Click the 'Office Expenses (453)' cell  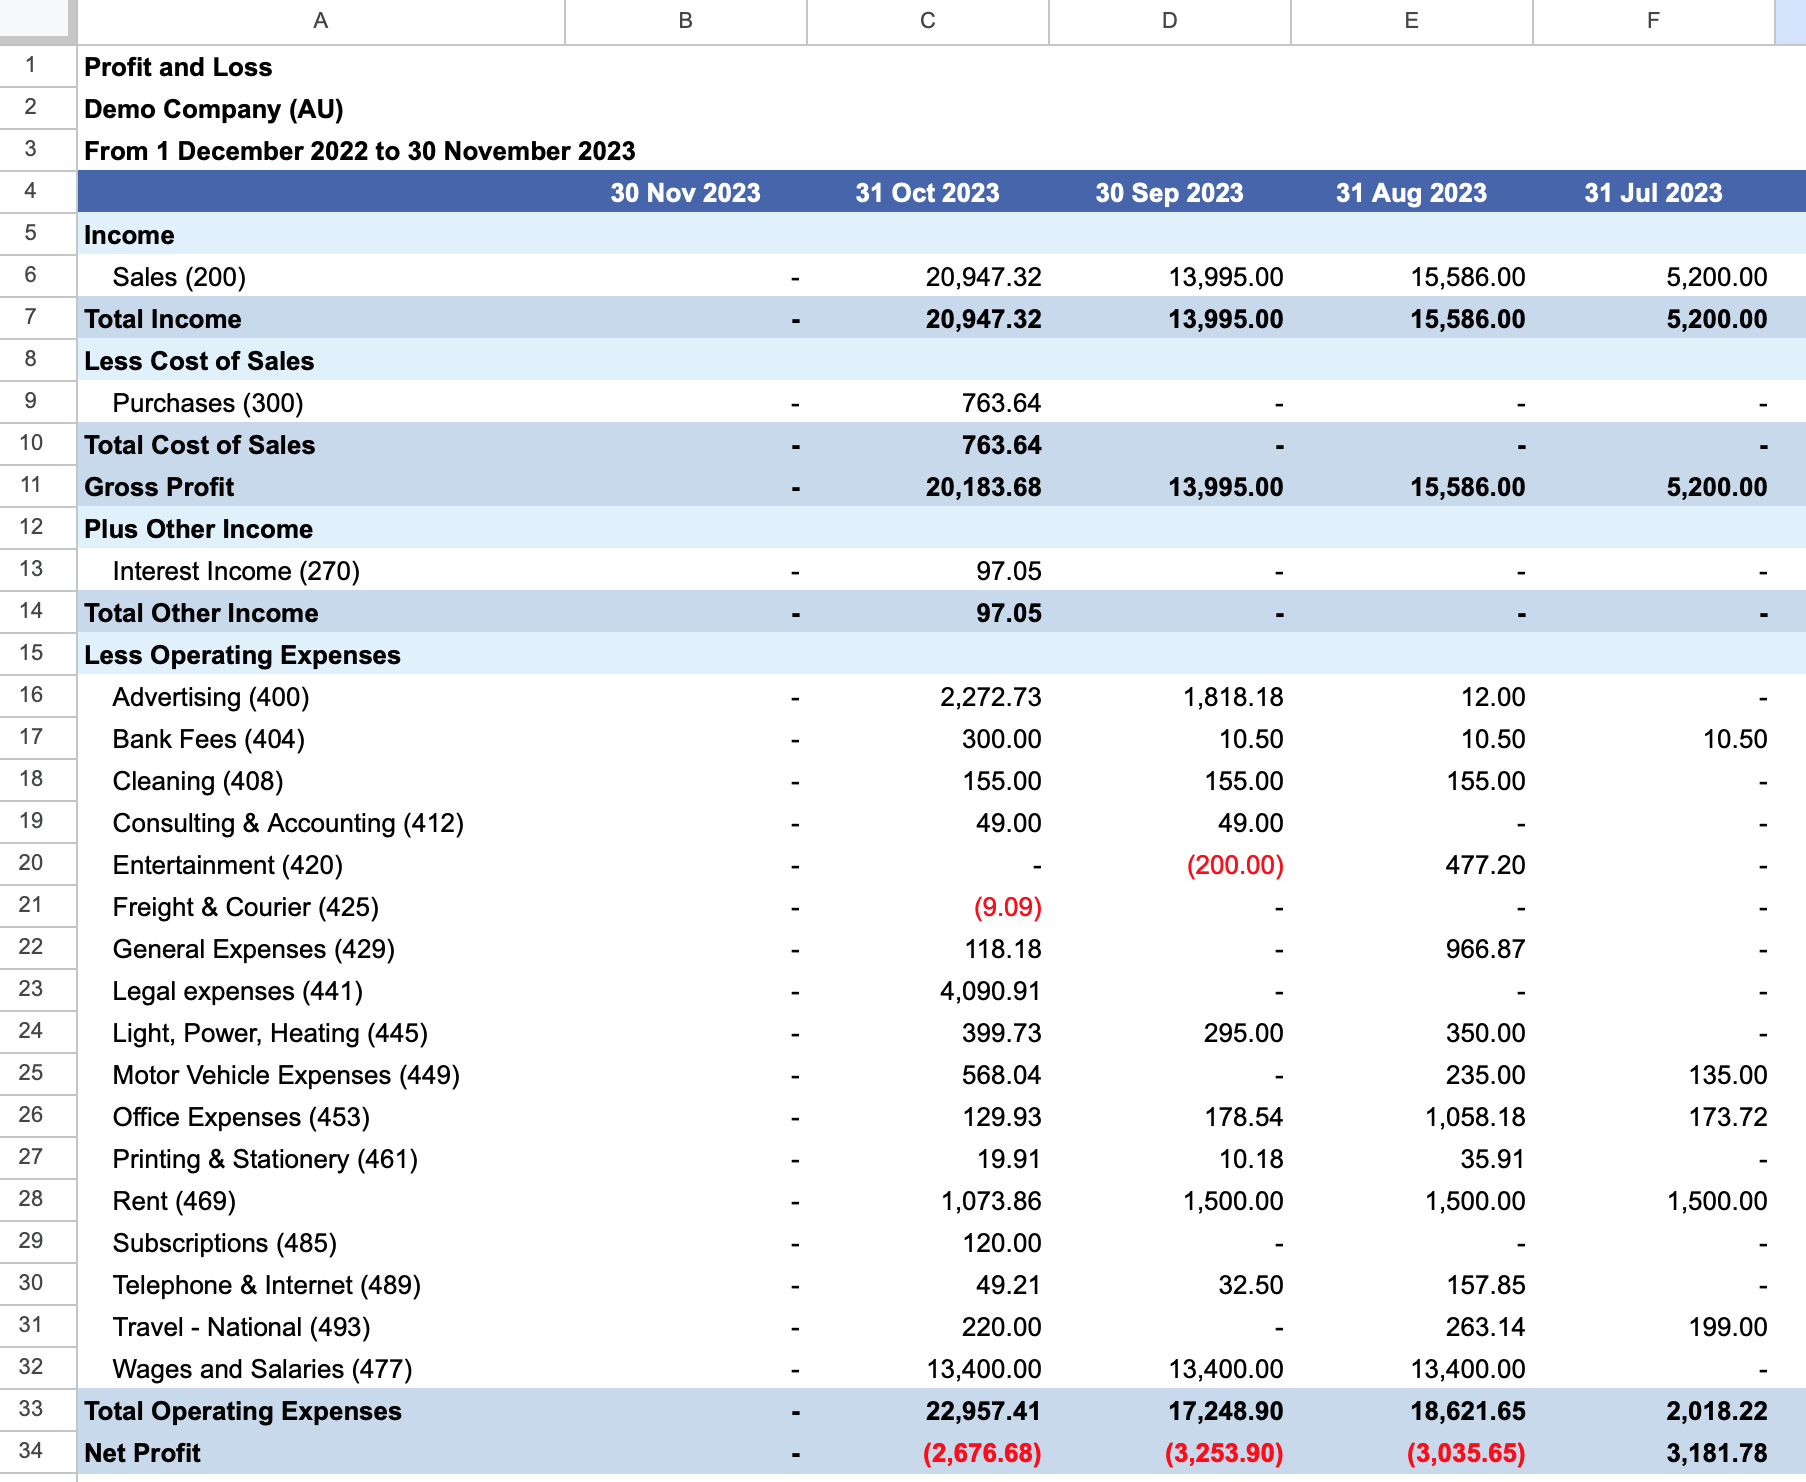(x=321, y=1117)
